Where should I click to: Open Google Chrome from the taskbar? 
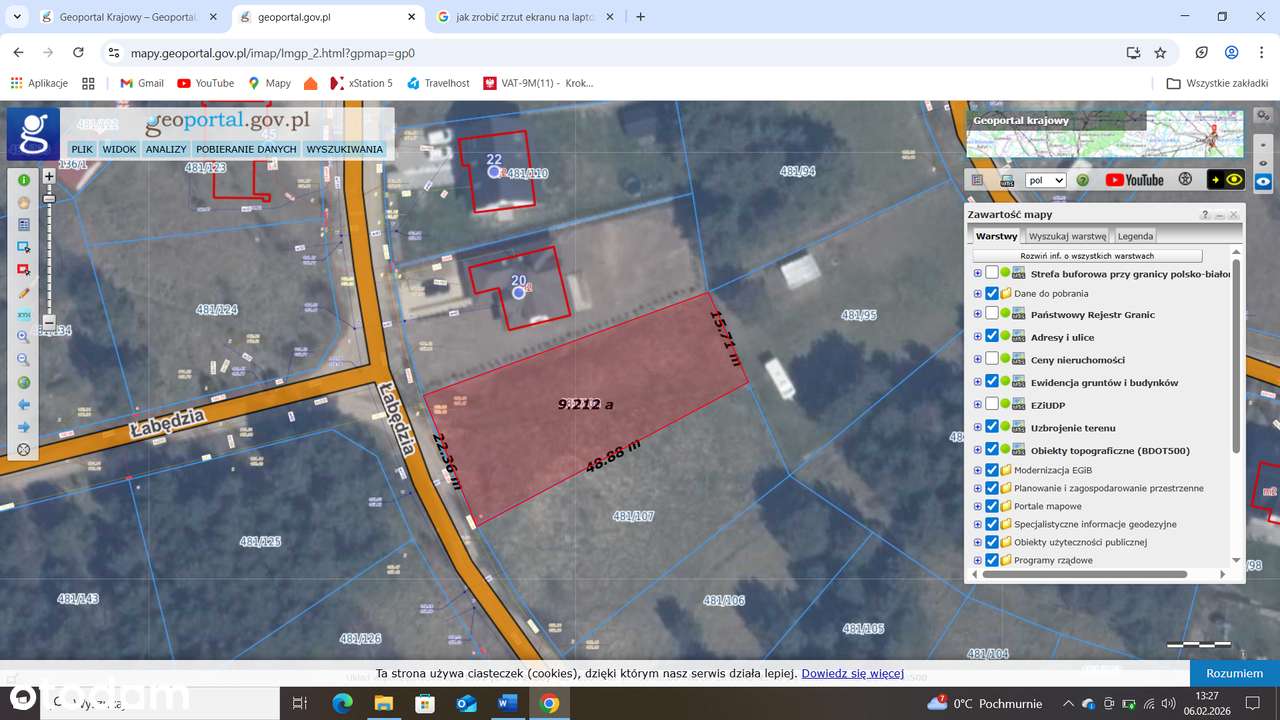(x=549, y=704)
